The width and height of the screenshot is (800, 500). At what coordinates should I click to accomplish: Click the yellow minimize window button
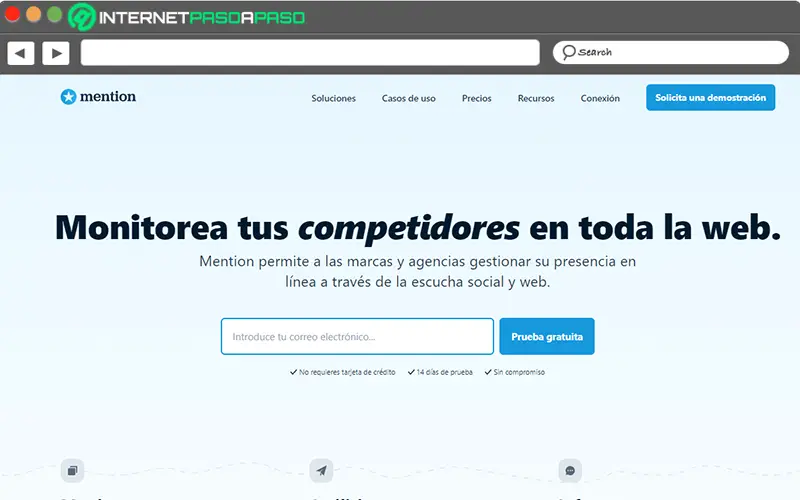click(34, 14)
